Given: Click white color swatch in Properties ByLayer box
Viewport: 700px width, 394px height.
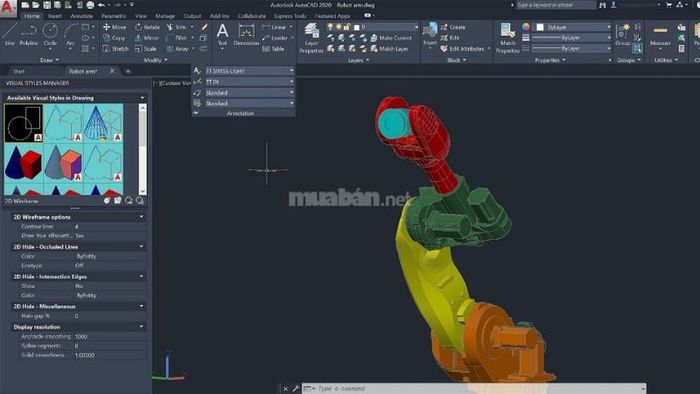Looking at the screenshot, I should [x=540, y=27].
